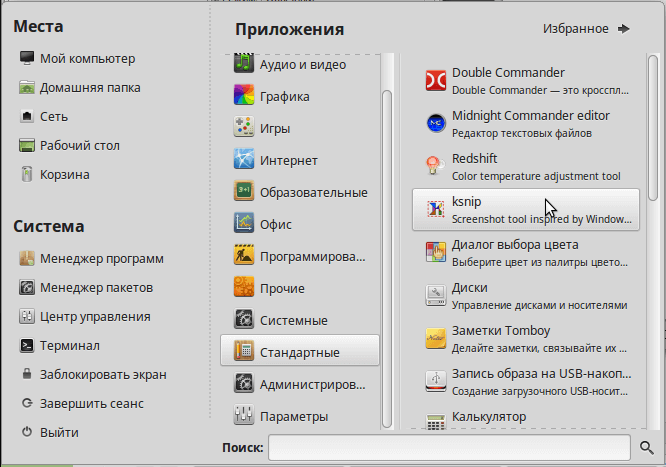Choose the Интернет category label

(x=289, y=161)
